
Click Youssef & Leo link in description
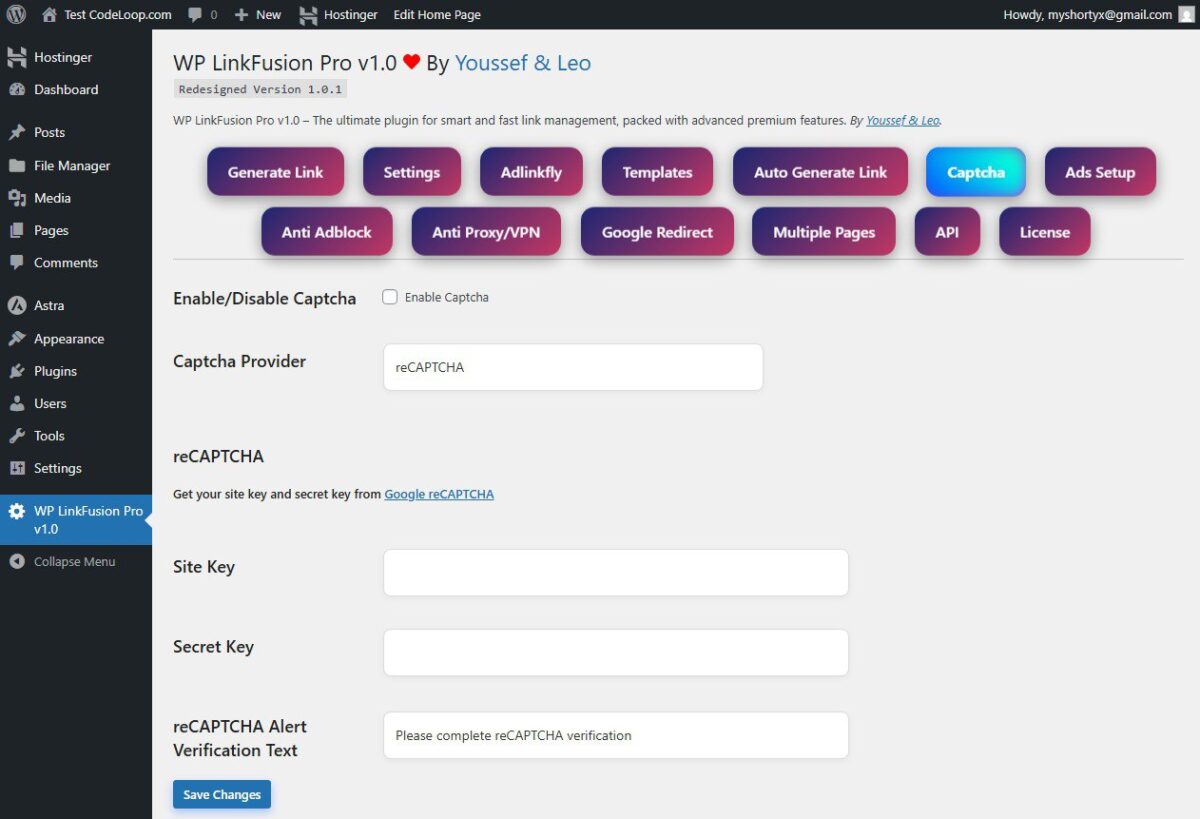pyautogui.click(x=903, y=120)
